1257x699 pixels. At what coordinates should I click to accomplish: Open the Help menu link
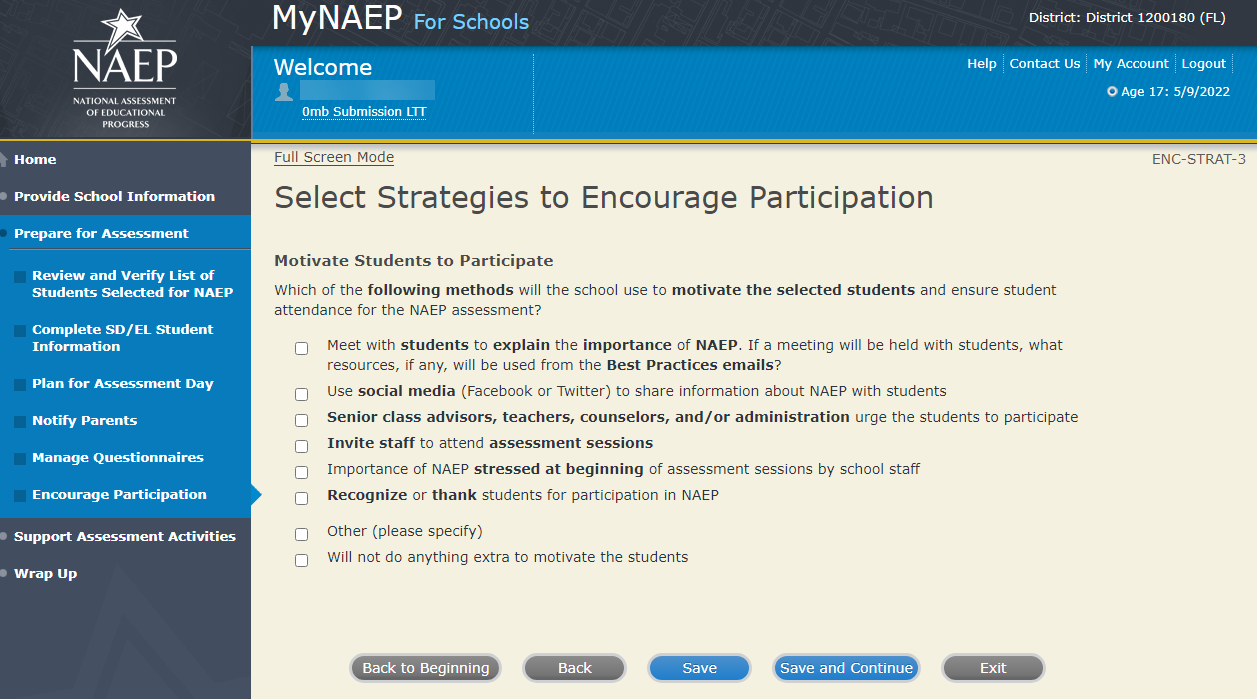tap(981, 64)
